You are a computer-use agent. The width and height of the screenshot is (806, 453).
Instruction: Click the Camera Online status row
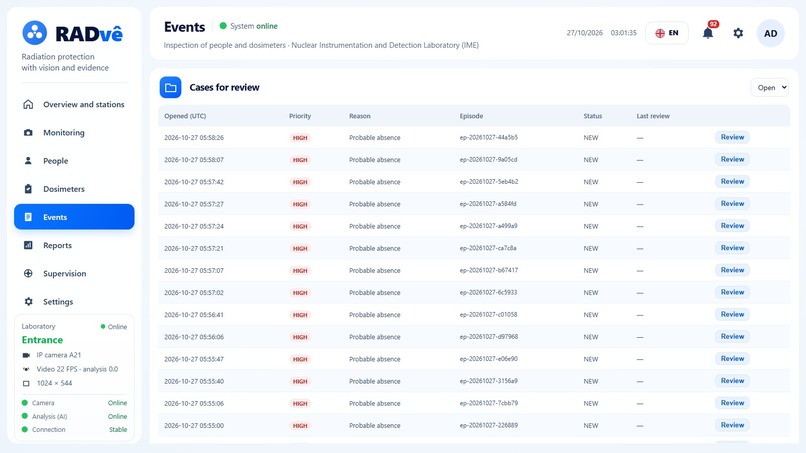(x=74, y=403)
